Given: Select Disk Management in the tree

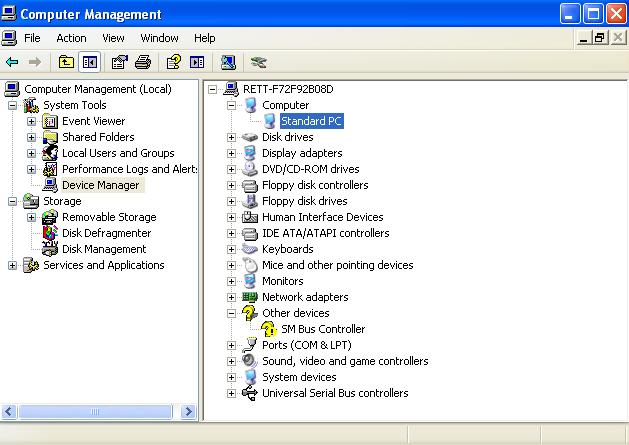Looking at the screenshot, I should coord(104,249).
